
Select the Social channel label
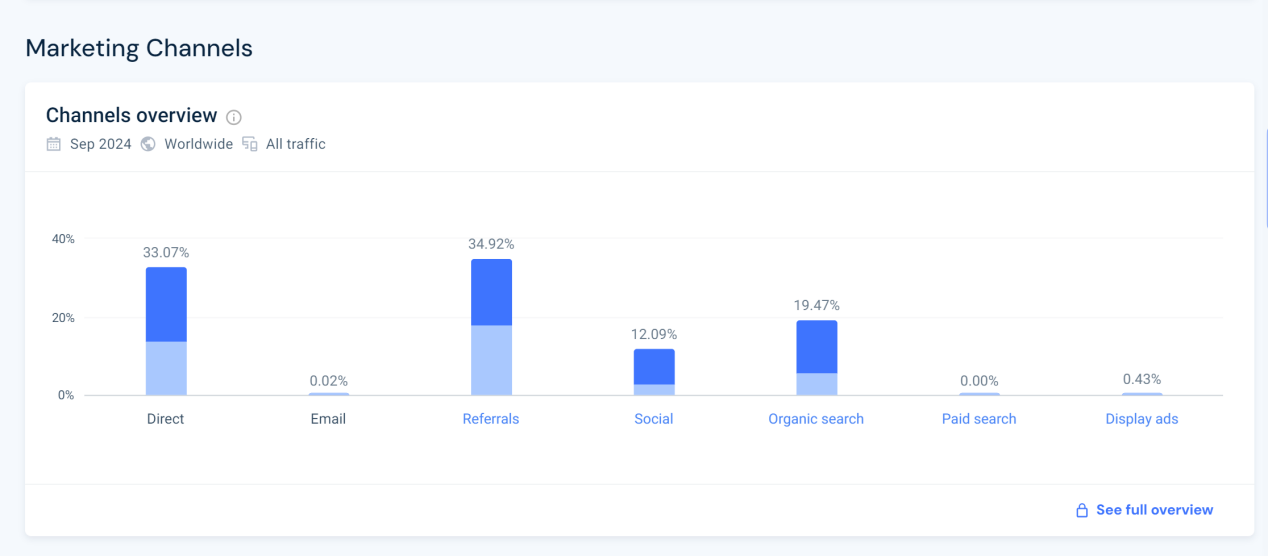point(654,419)
